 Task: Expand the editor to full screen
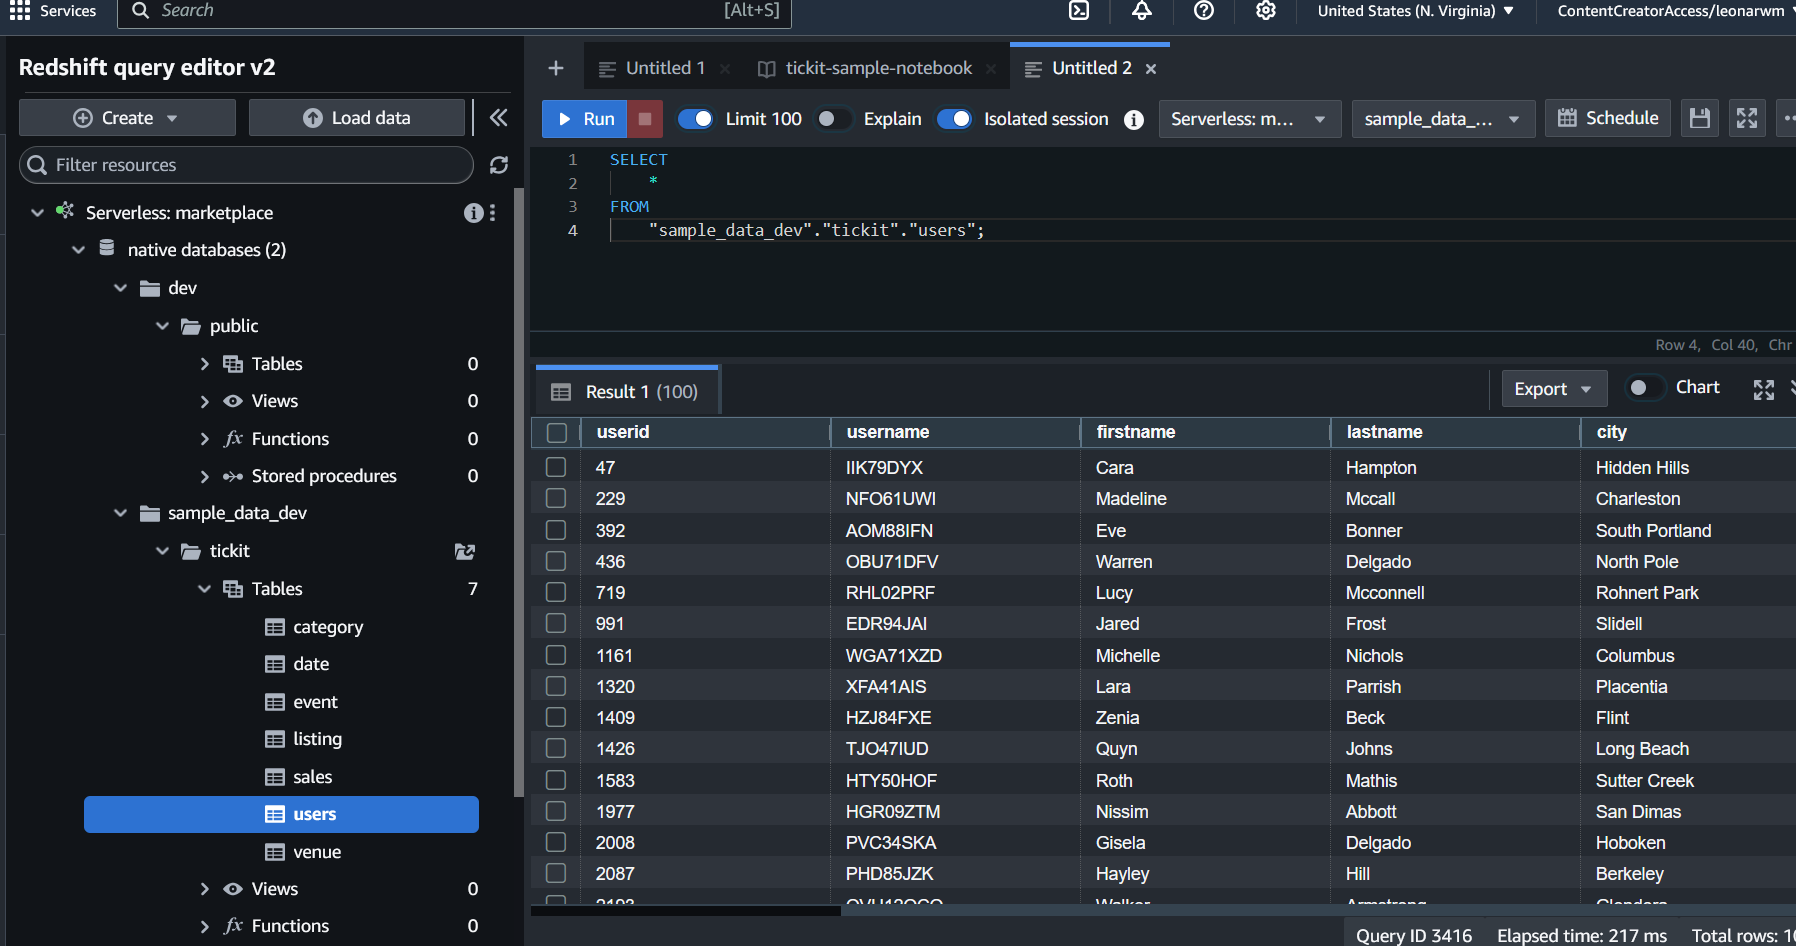tap(1747, 118)
